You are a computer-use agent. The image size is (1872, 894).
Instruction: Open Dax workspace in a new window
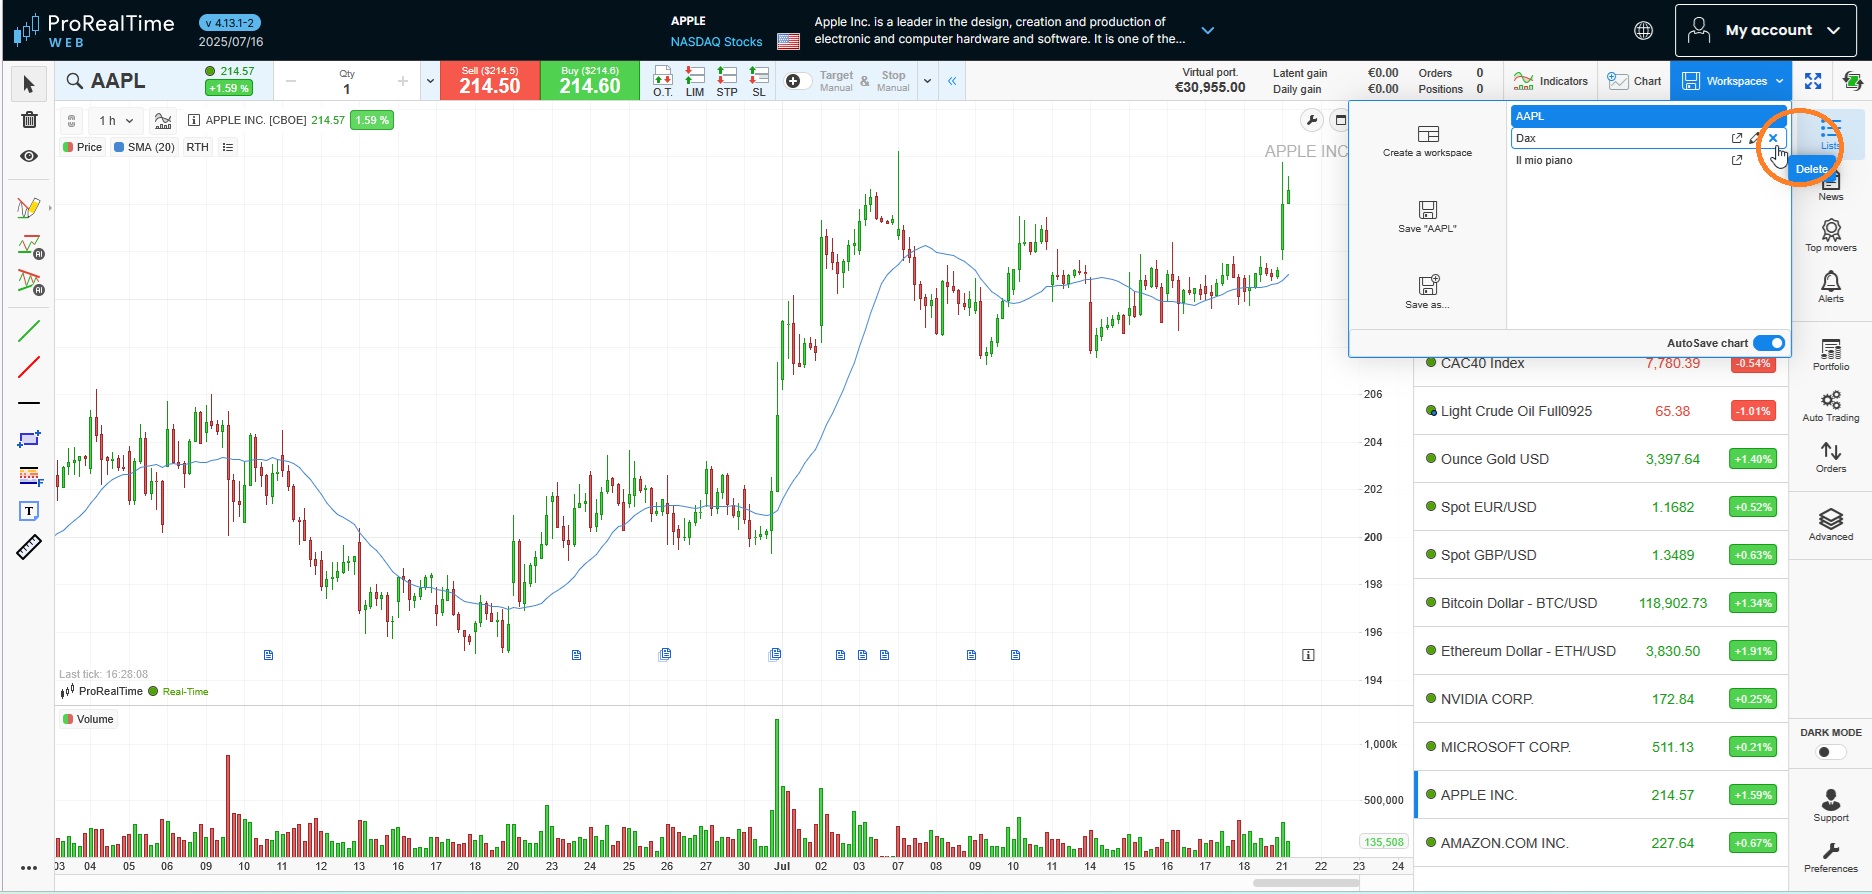1737,138
